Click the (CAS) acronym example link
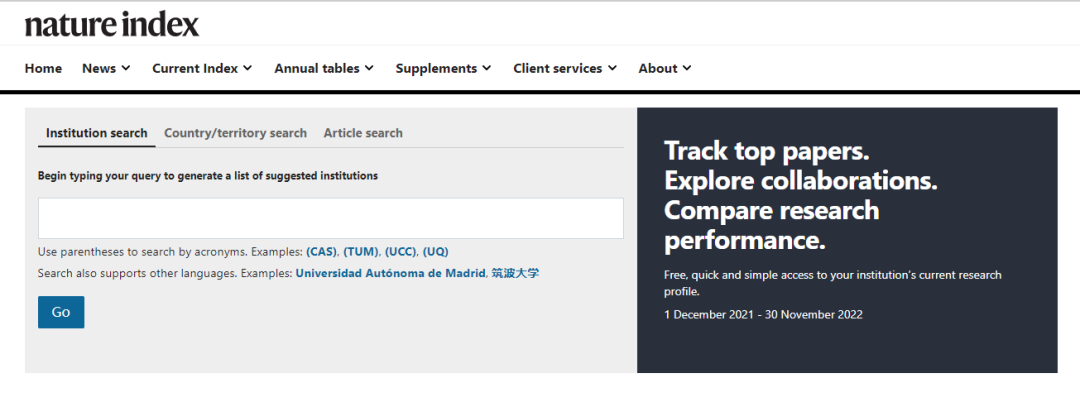Viewport: 1080px width, 402px height. click(322, 251)
